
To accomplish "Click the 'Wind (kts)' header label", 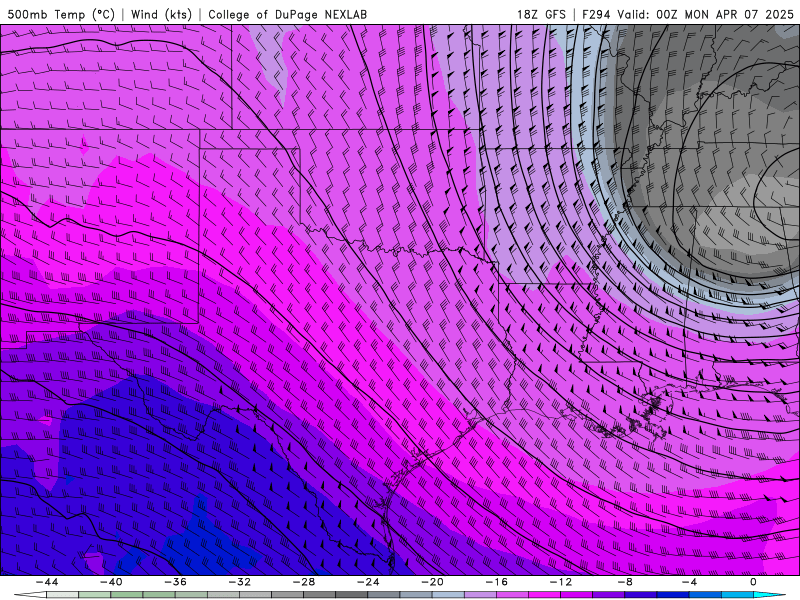I will click(x=161, y=14).
